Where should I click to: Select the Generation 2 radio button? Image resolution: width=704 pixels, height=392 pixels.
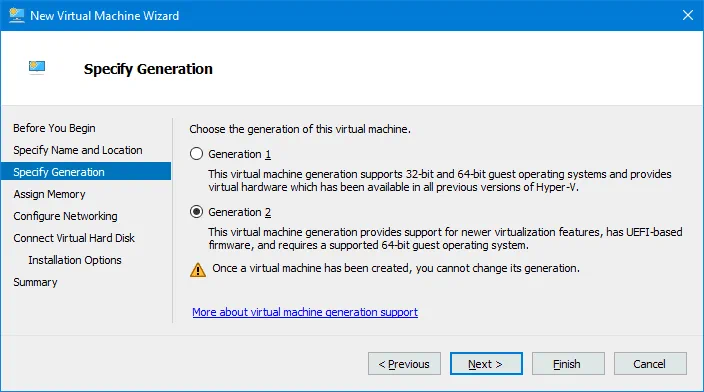click(x=196, y=212)
